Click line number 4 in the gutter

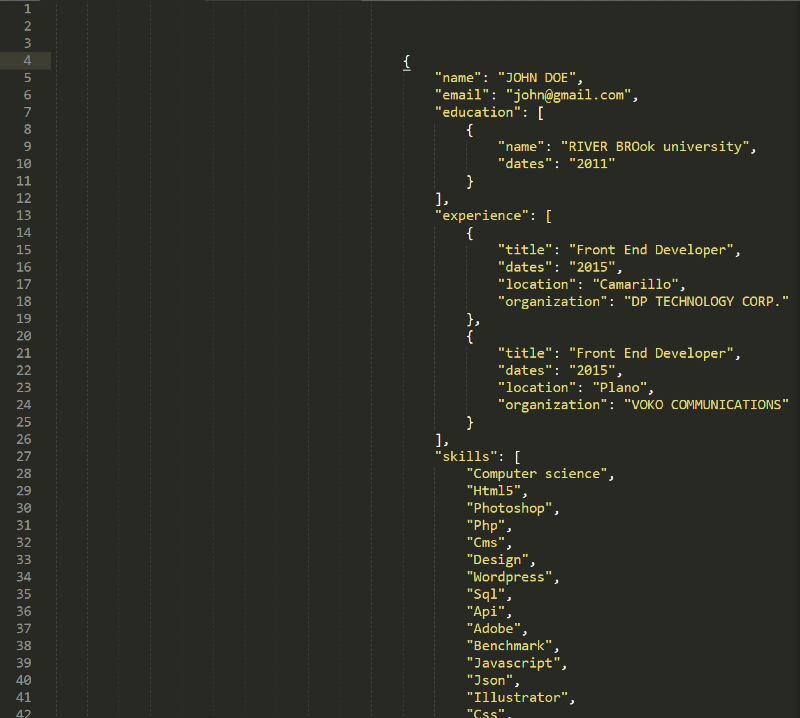click(27, 61)
